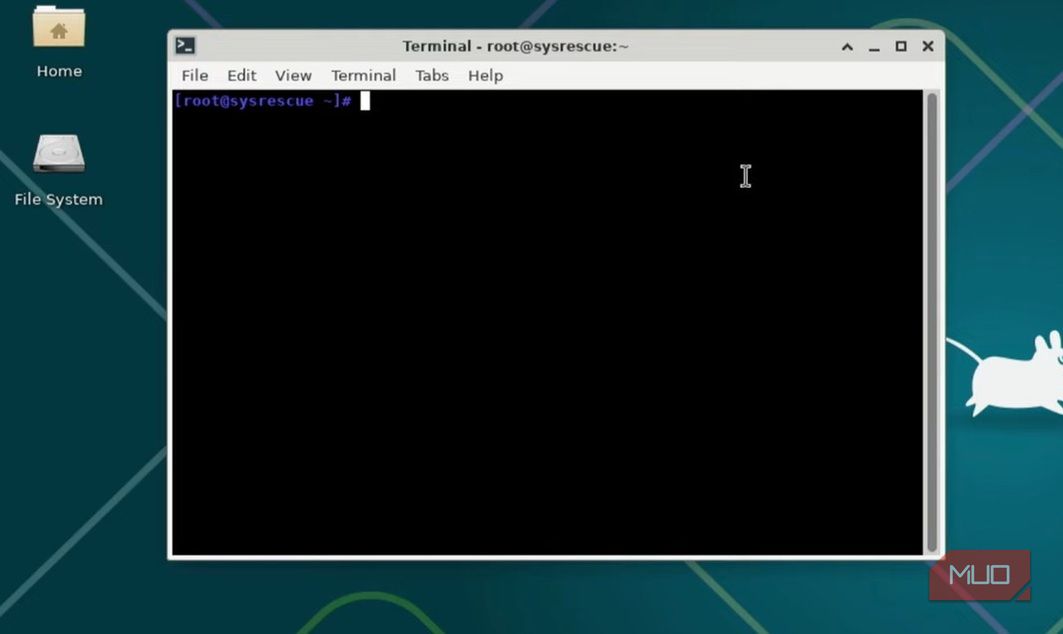Viewport: 1063px width, 634px height.
Task: Minimize the Terminal window
Action: (x=874, y=47)
